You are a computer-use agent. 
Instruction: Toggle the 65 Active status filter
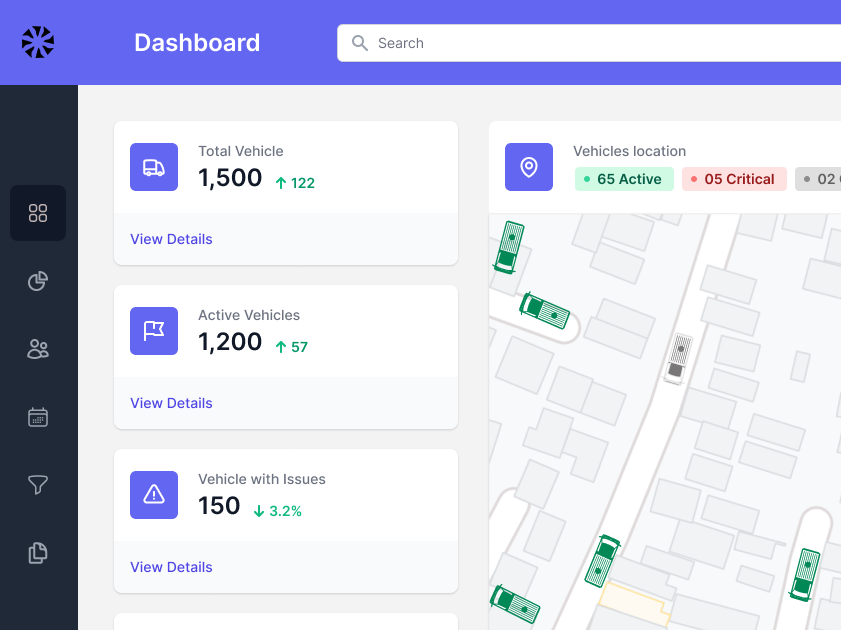coord(623,178)
